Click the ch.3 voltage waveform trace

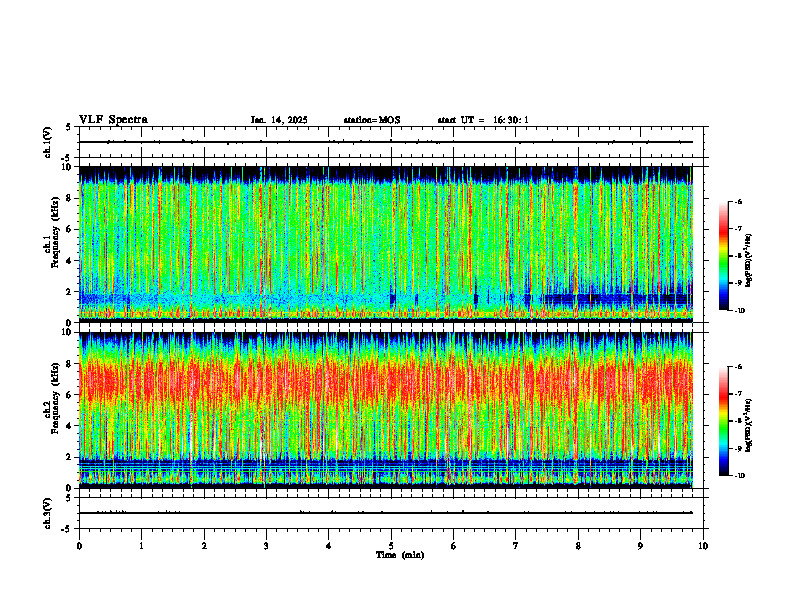pyautogui.click(x=386, y=513)
